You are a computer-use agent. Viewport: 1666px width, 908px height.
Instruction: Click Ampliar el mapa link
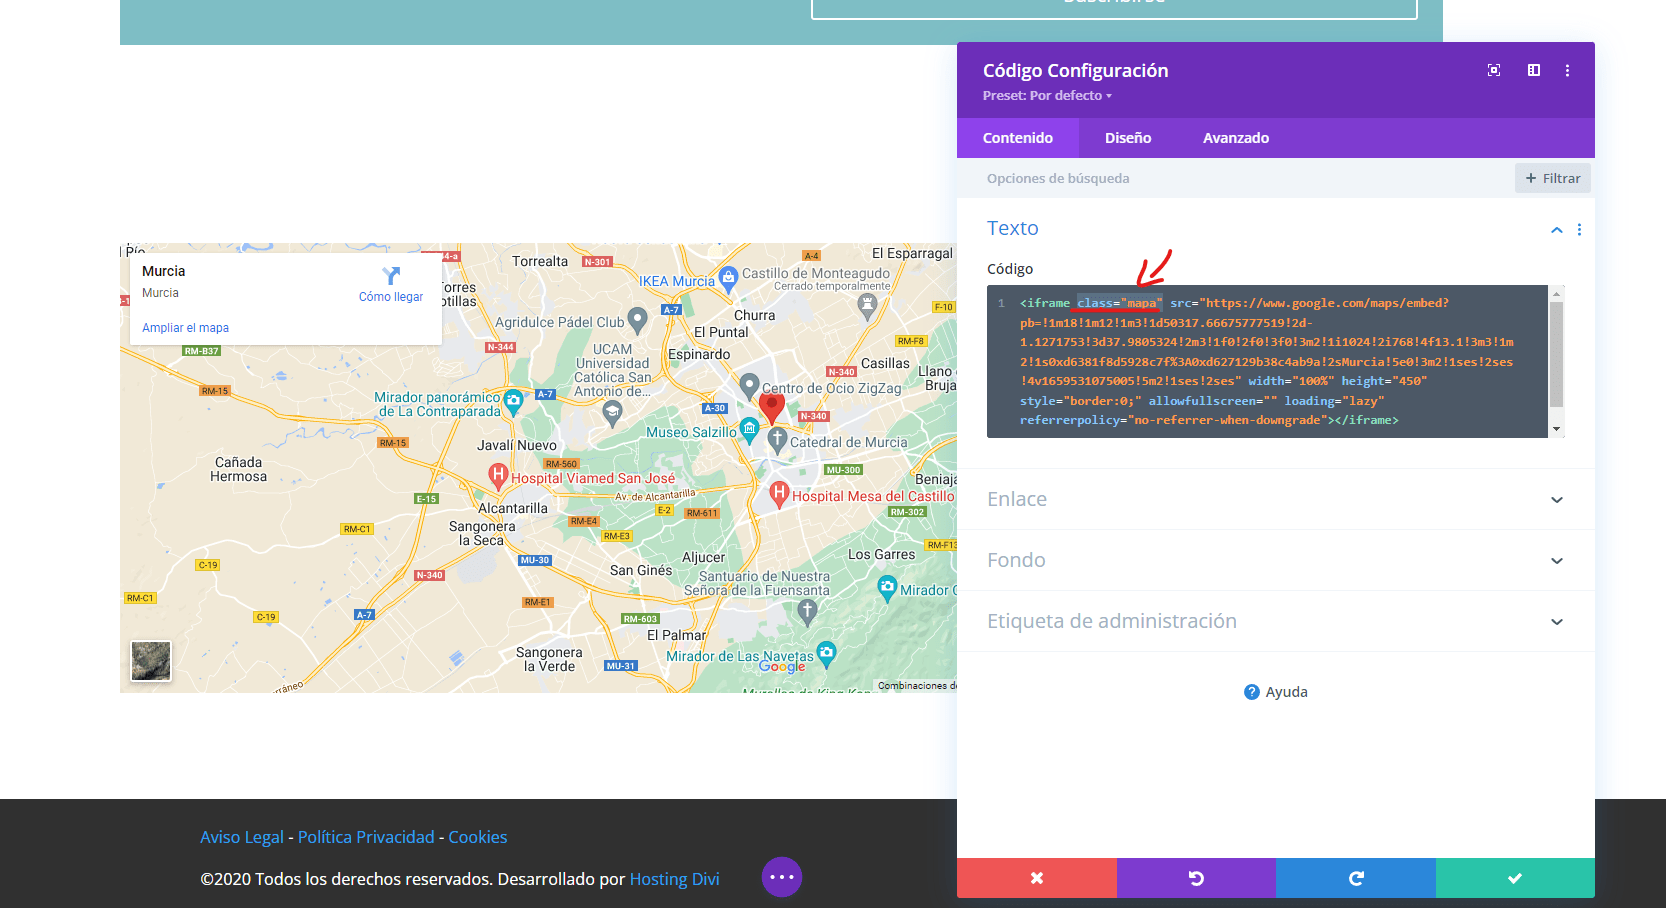point(185,328)
